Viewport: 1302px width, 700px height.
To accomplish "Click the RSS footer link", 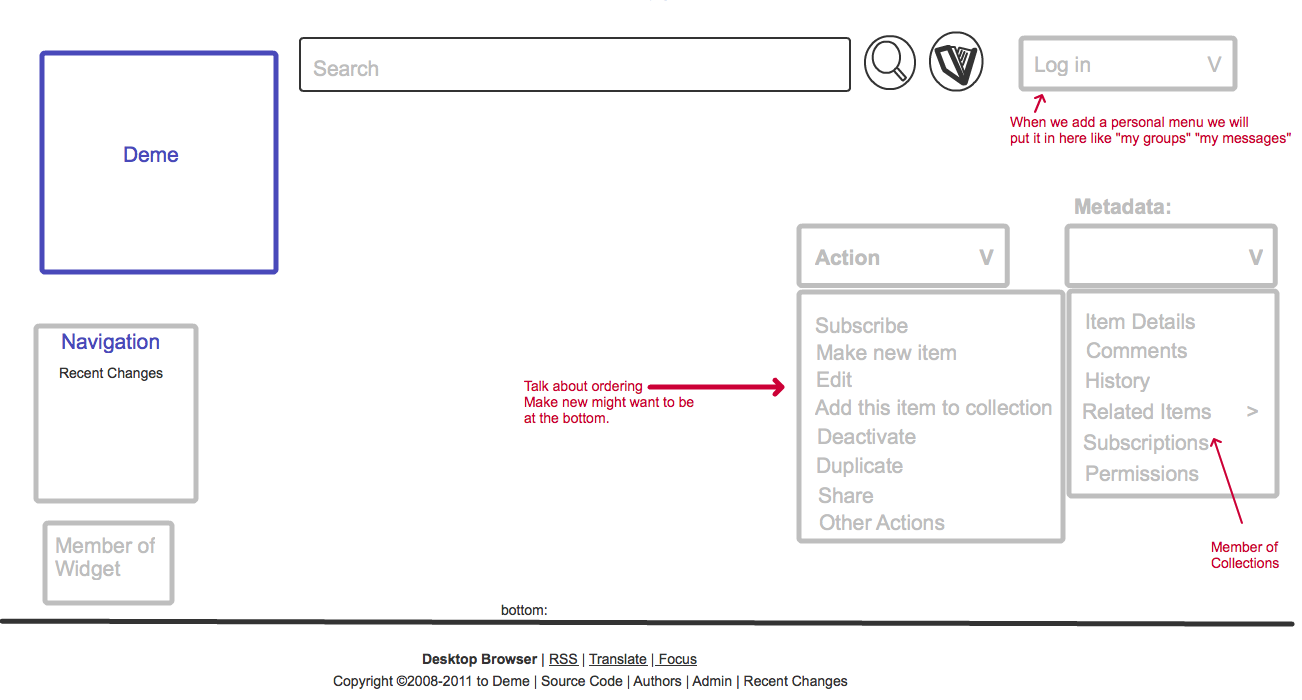I will [563, 659].
